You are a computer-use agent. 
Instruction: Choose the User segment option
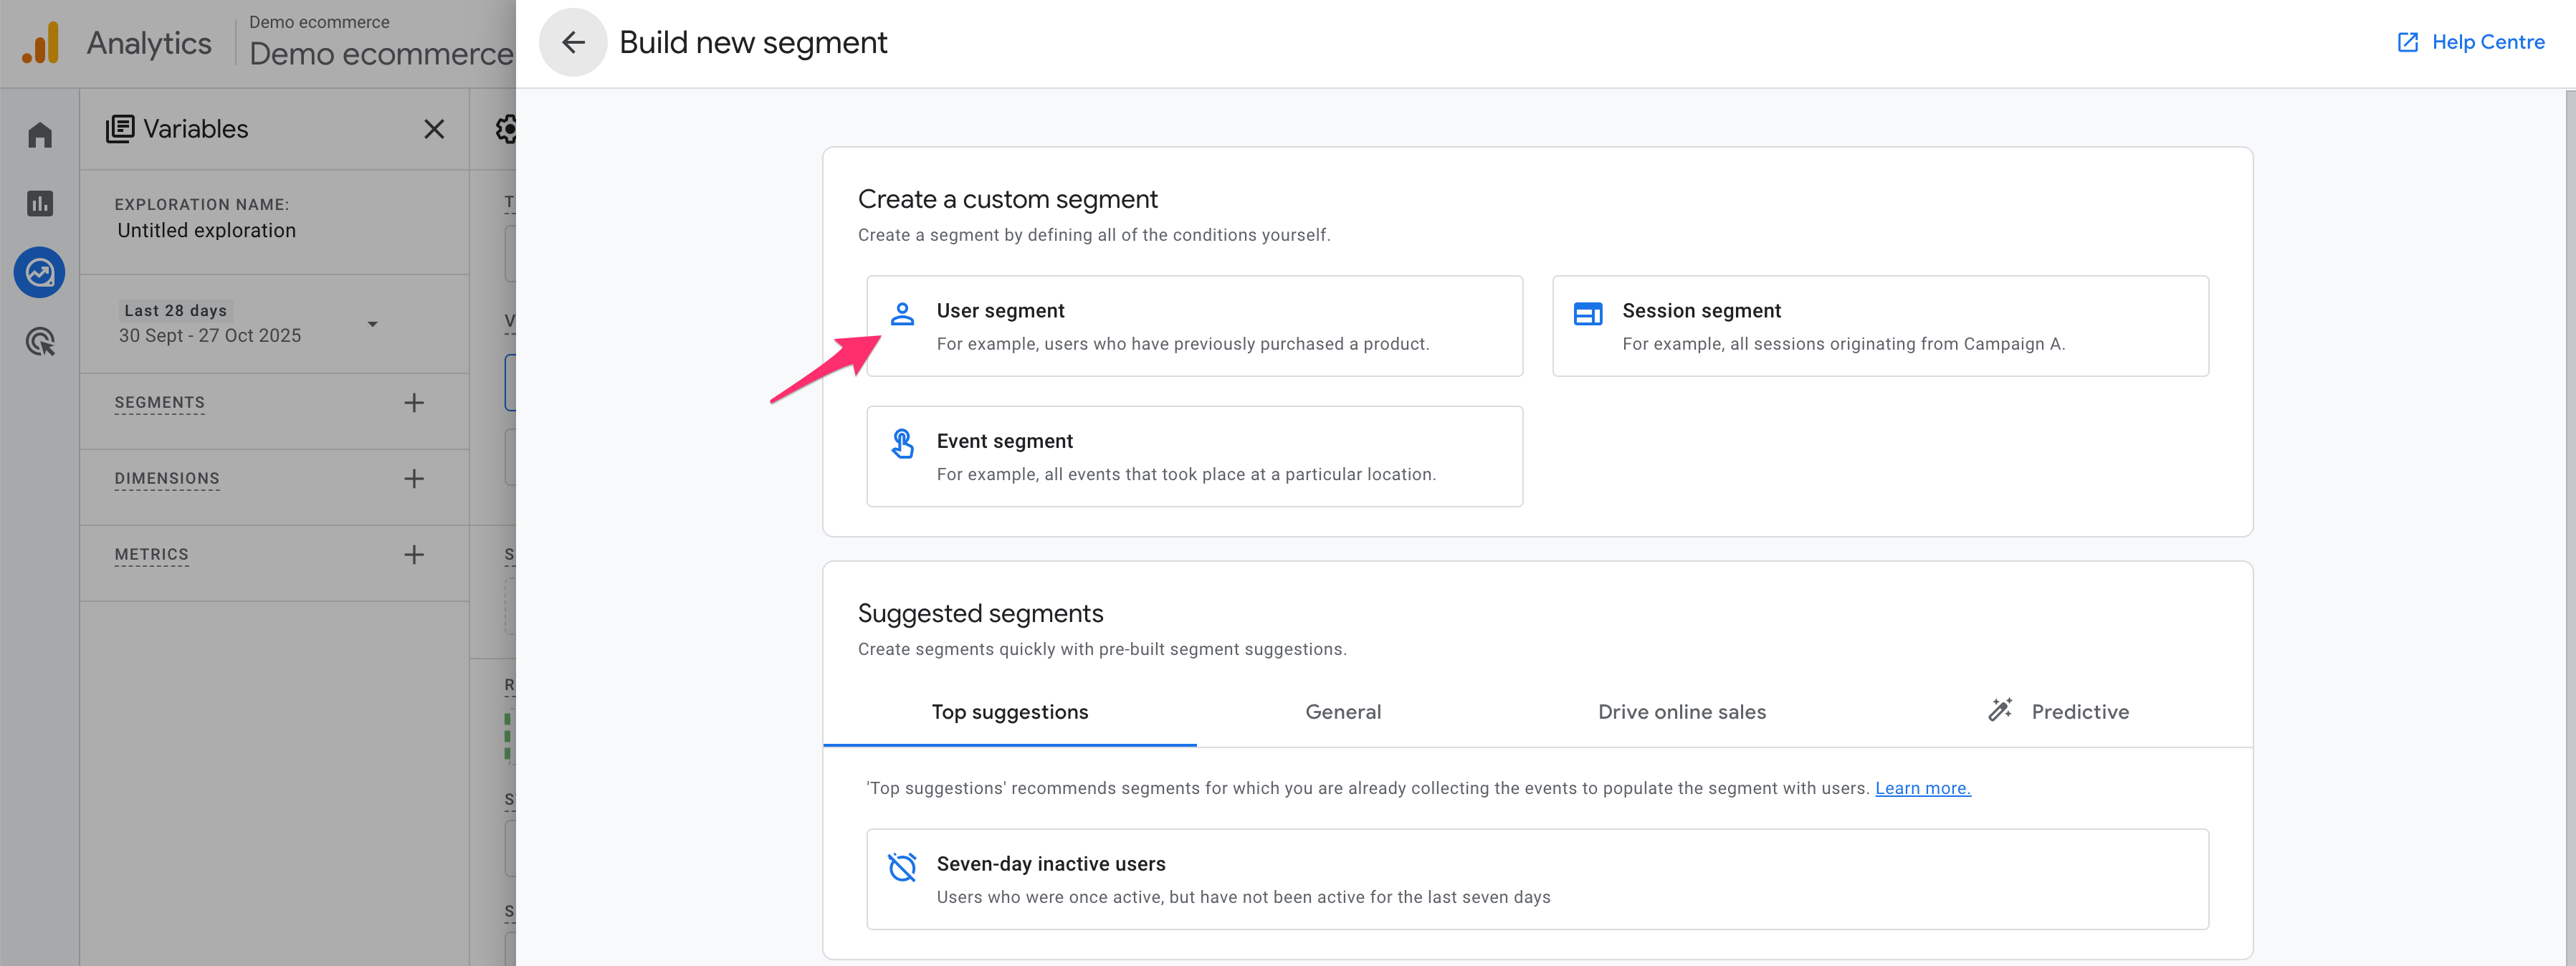[1194, 326]
